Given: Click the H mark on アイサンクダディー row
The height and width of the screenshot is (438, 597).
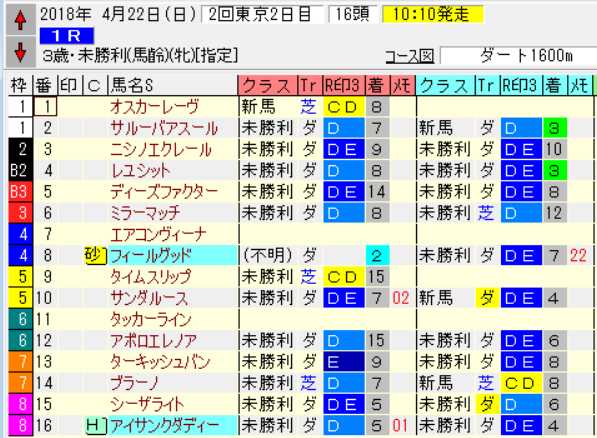Looking at the screenshot, I should pos(95,425).
